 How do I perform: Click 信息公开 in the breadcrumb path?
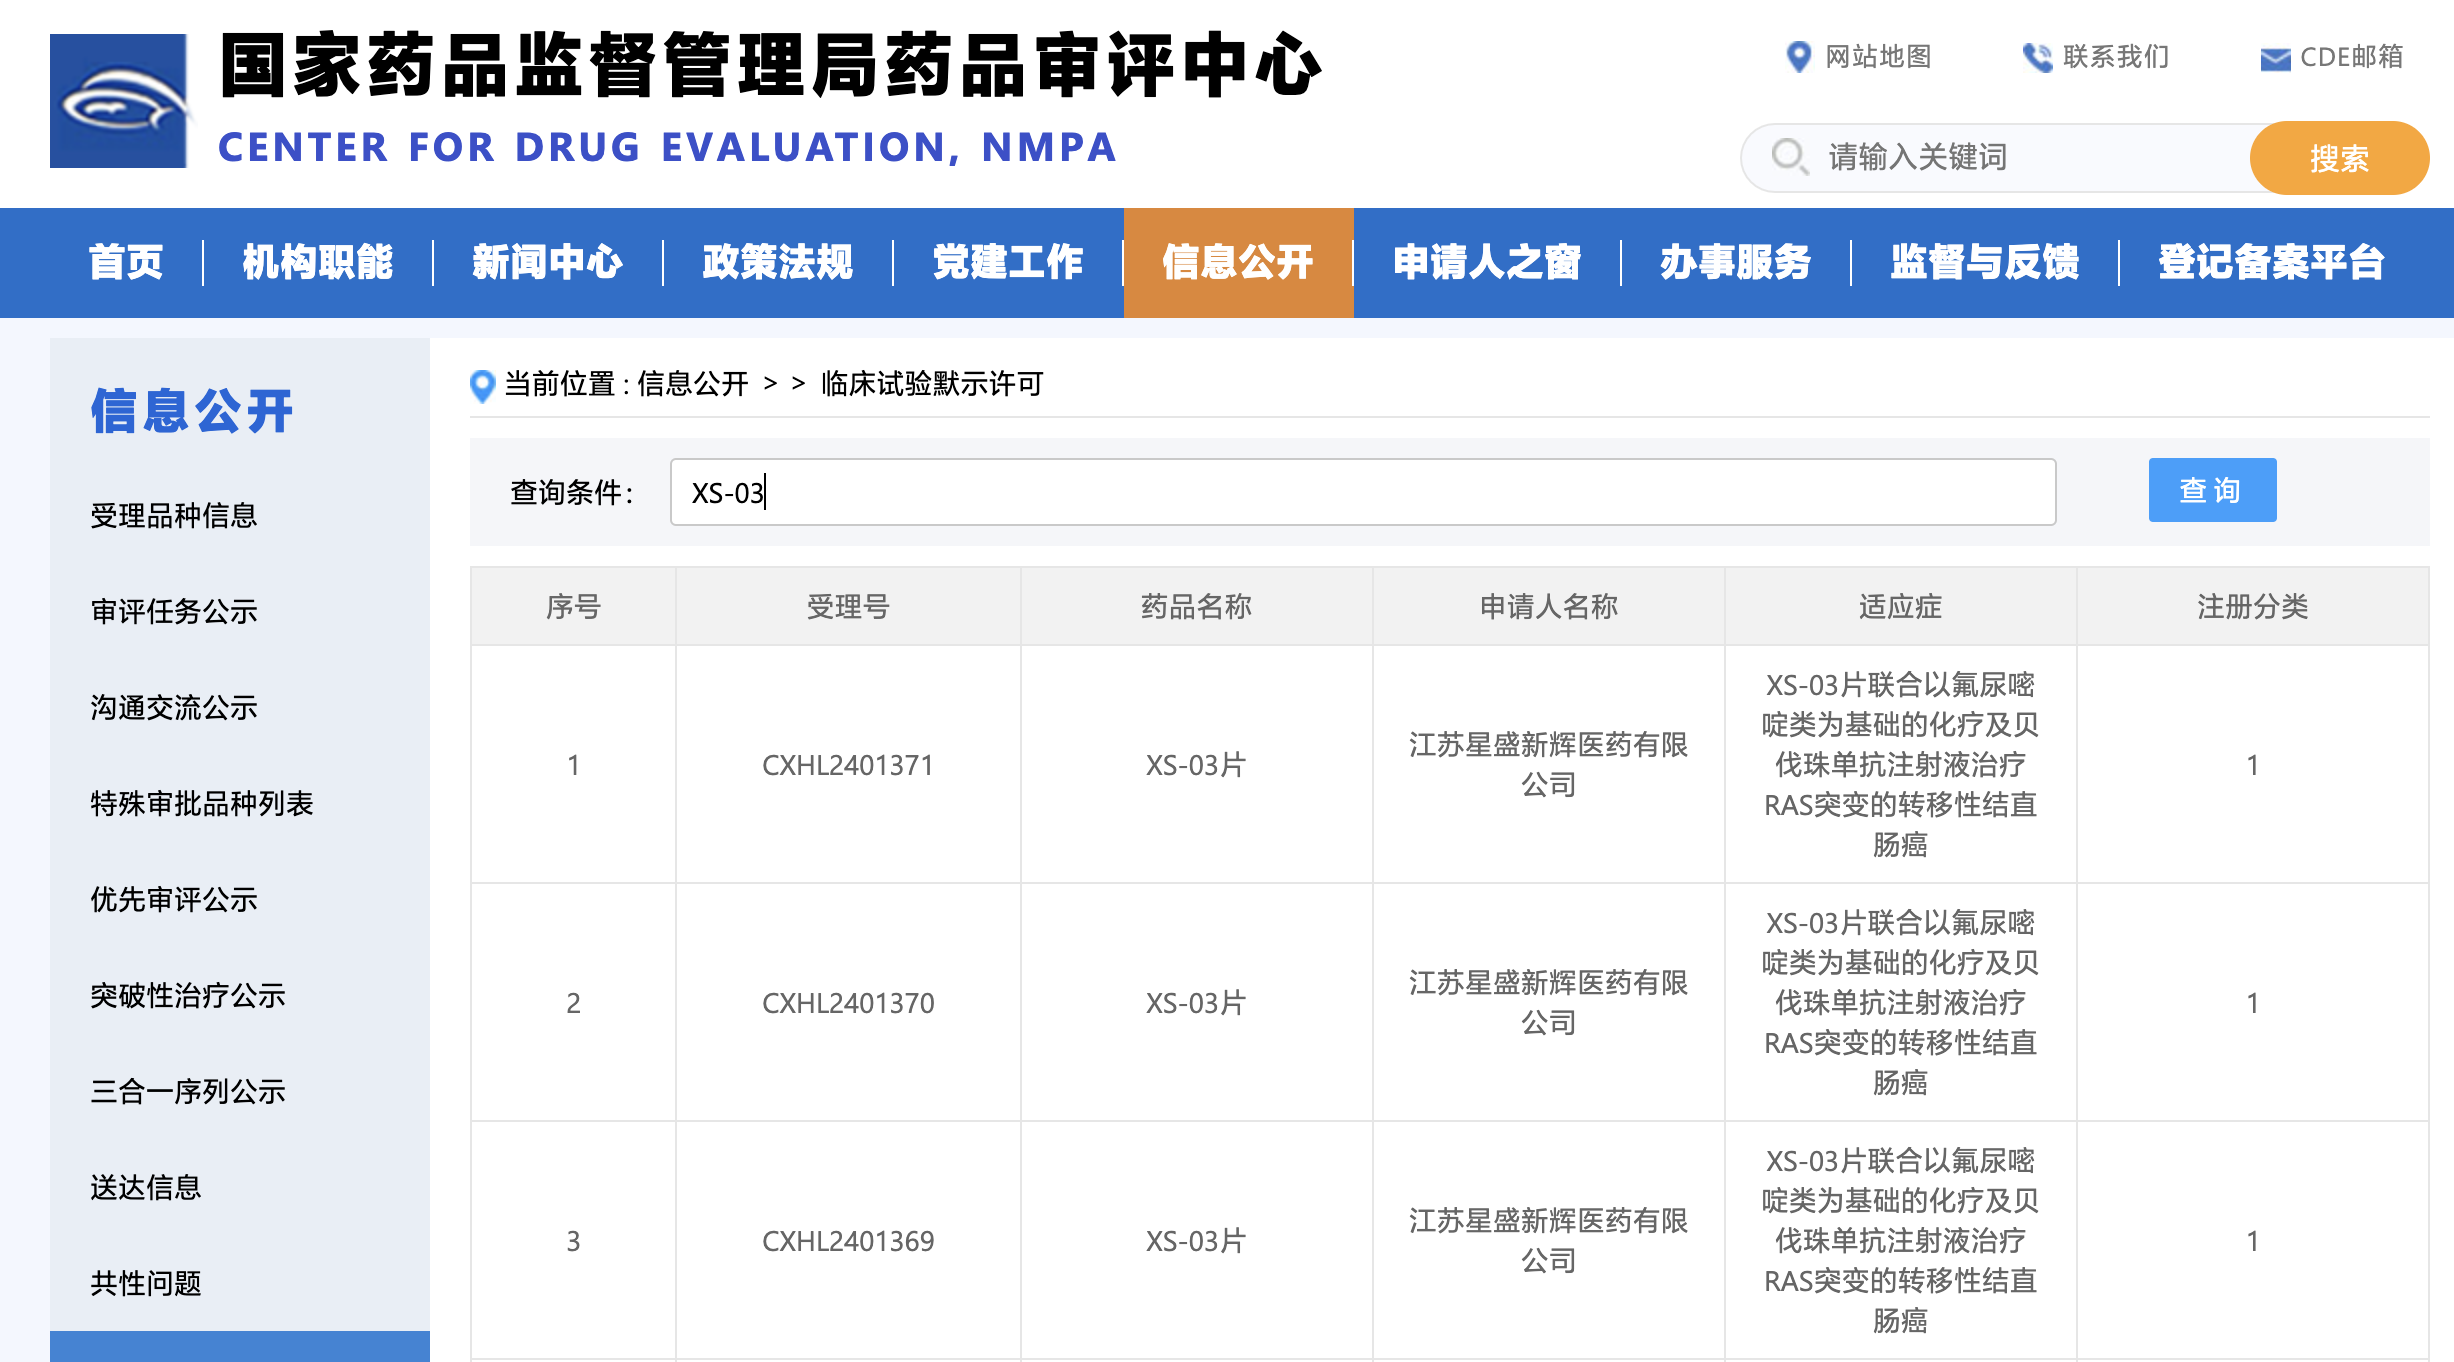692,384
